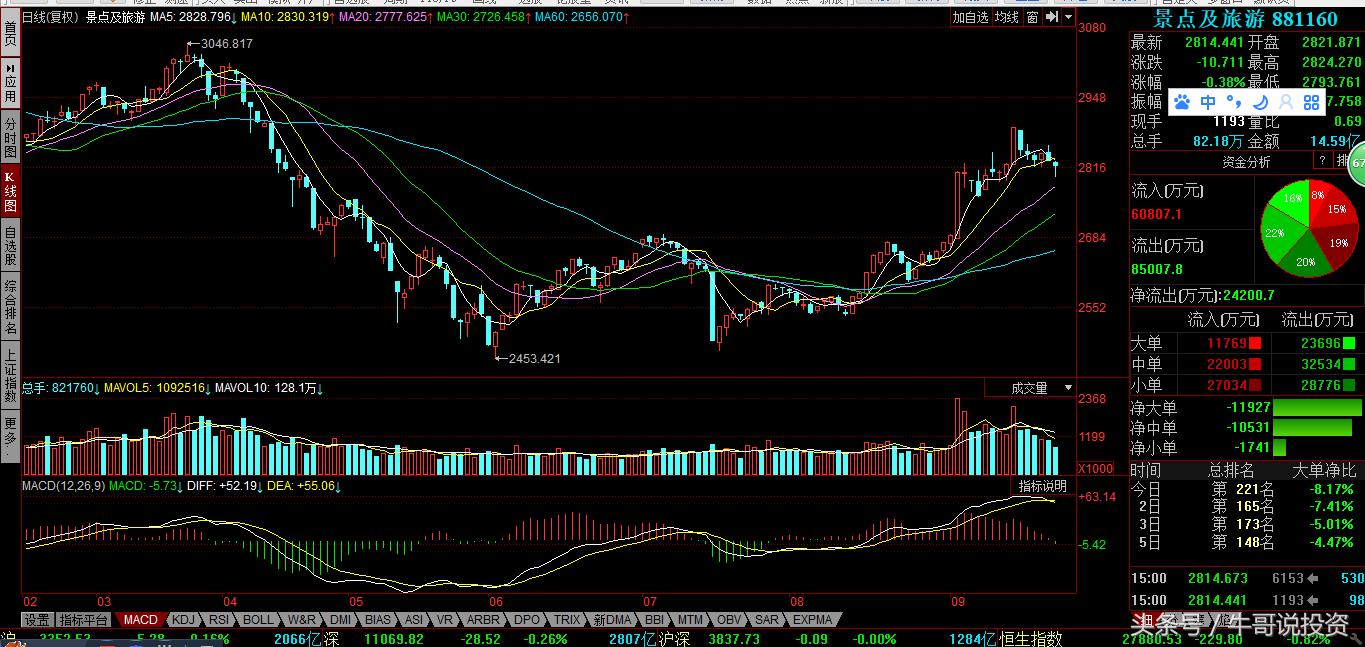Image resolution: width=1365 pixels, height=647 pixels.
Task: Click the 加自选 button
Action: 970,17
